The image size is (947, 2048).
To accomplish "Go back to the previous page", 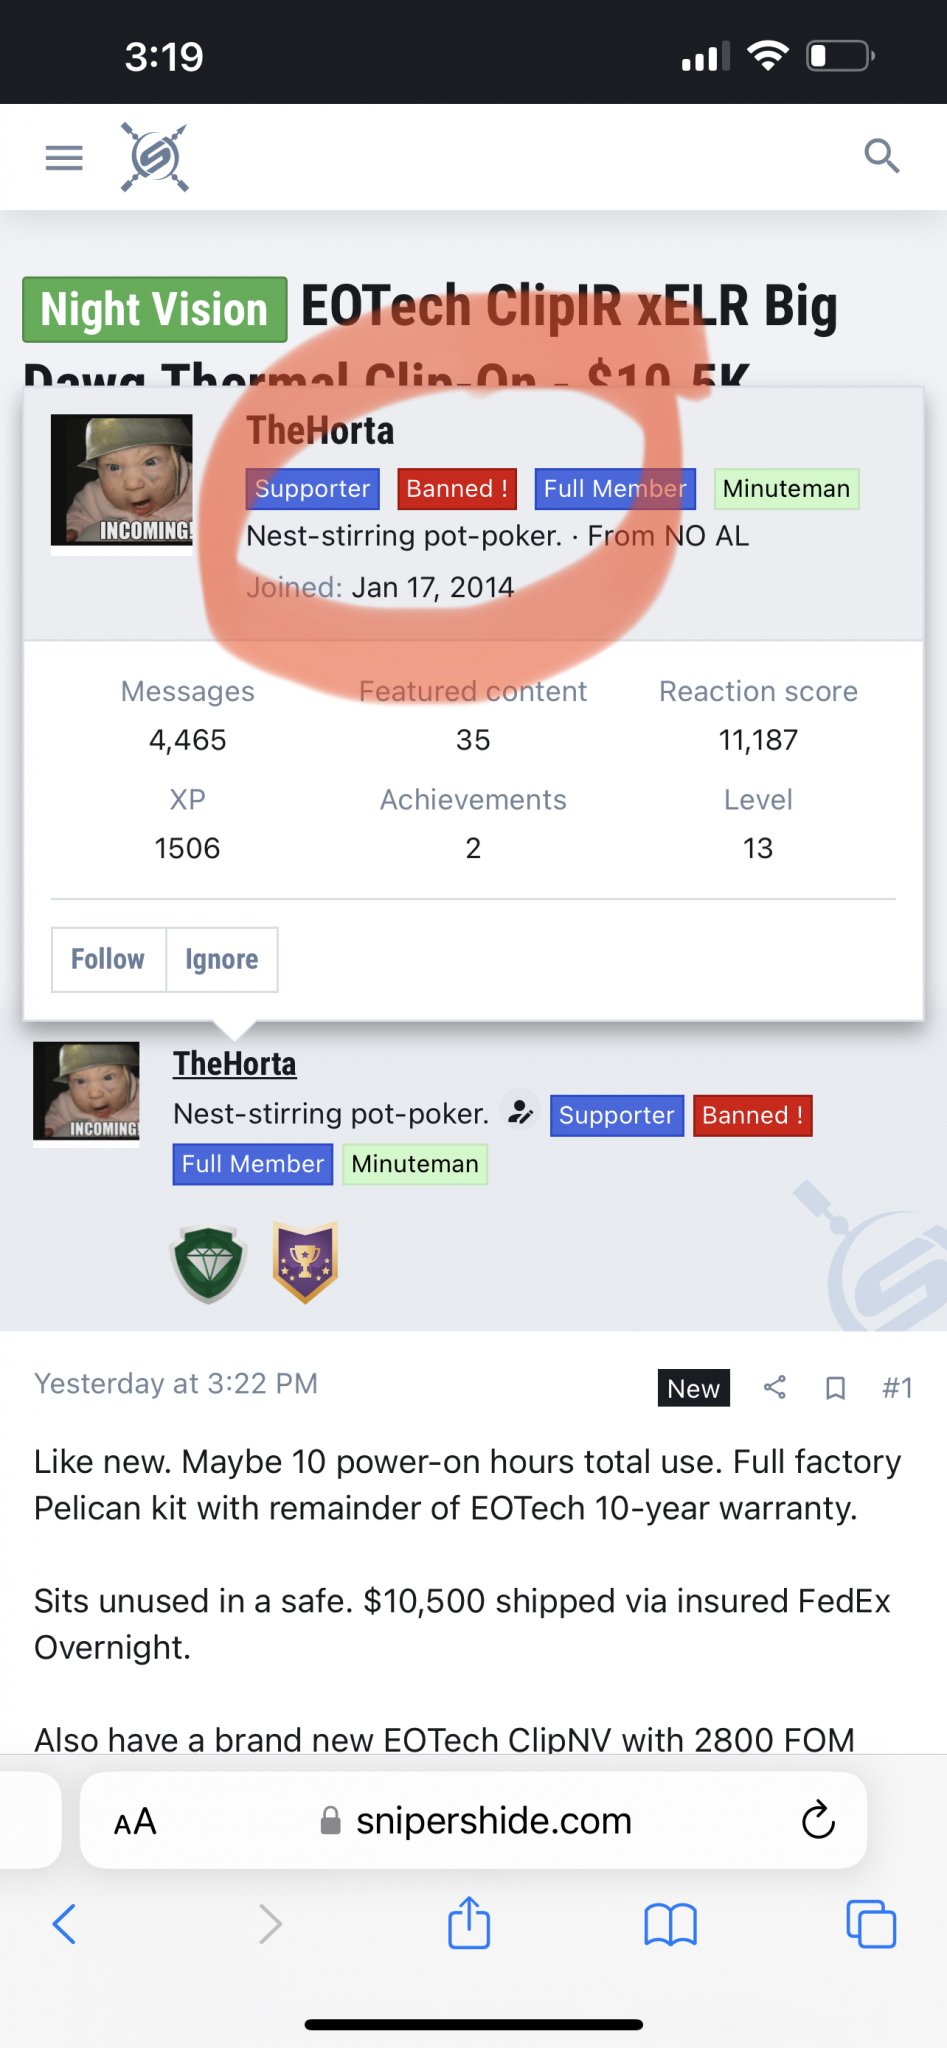I will point(64,1923).
